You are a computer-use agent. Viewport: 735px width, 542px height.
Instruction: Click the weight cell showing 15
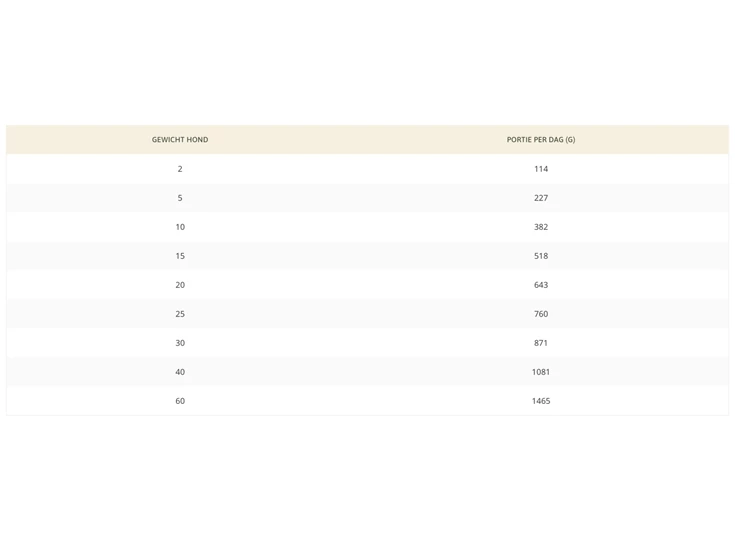click(180, 256)
